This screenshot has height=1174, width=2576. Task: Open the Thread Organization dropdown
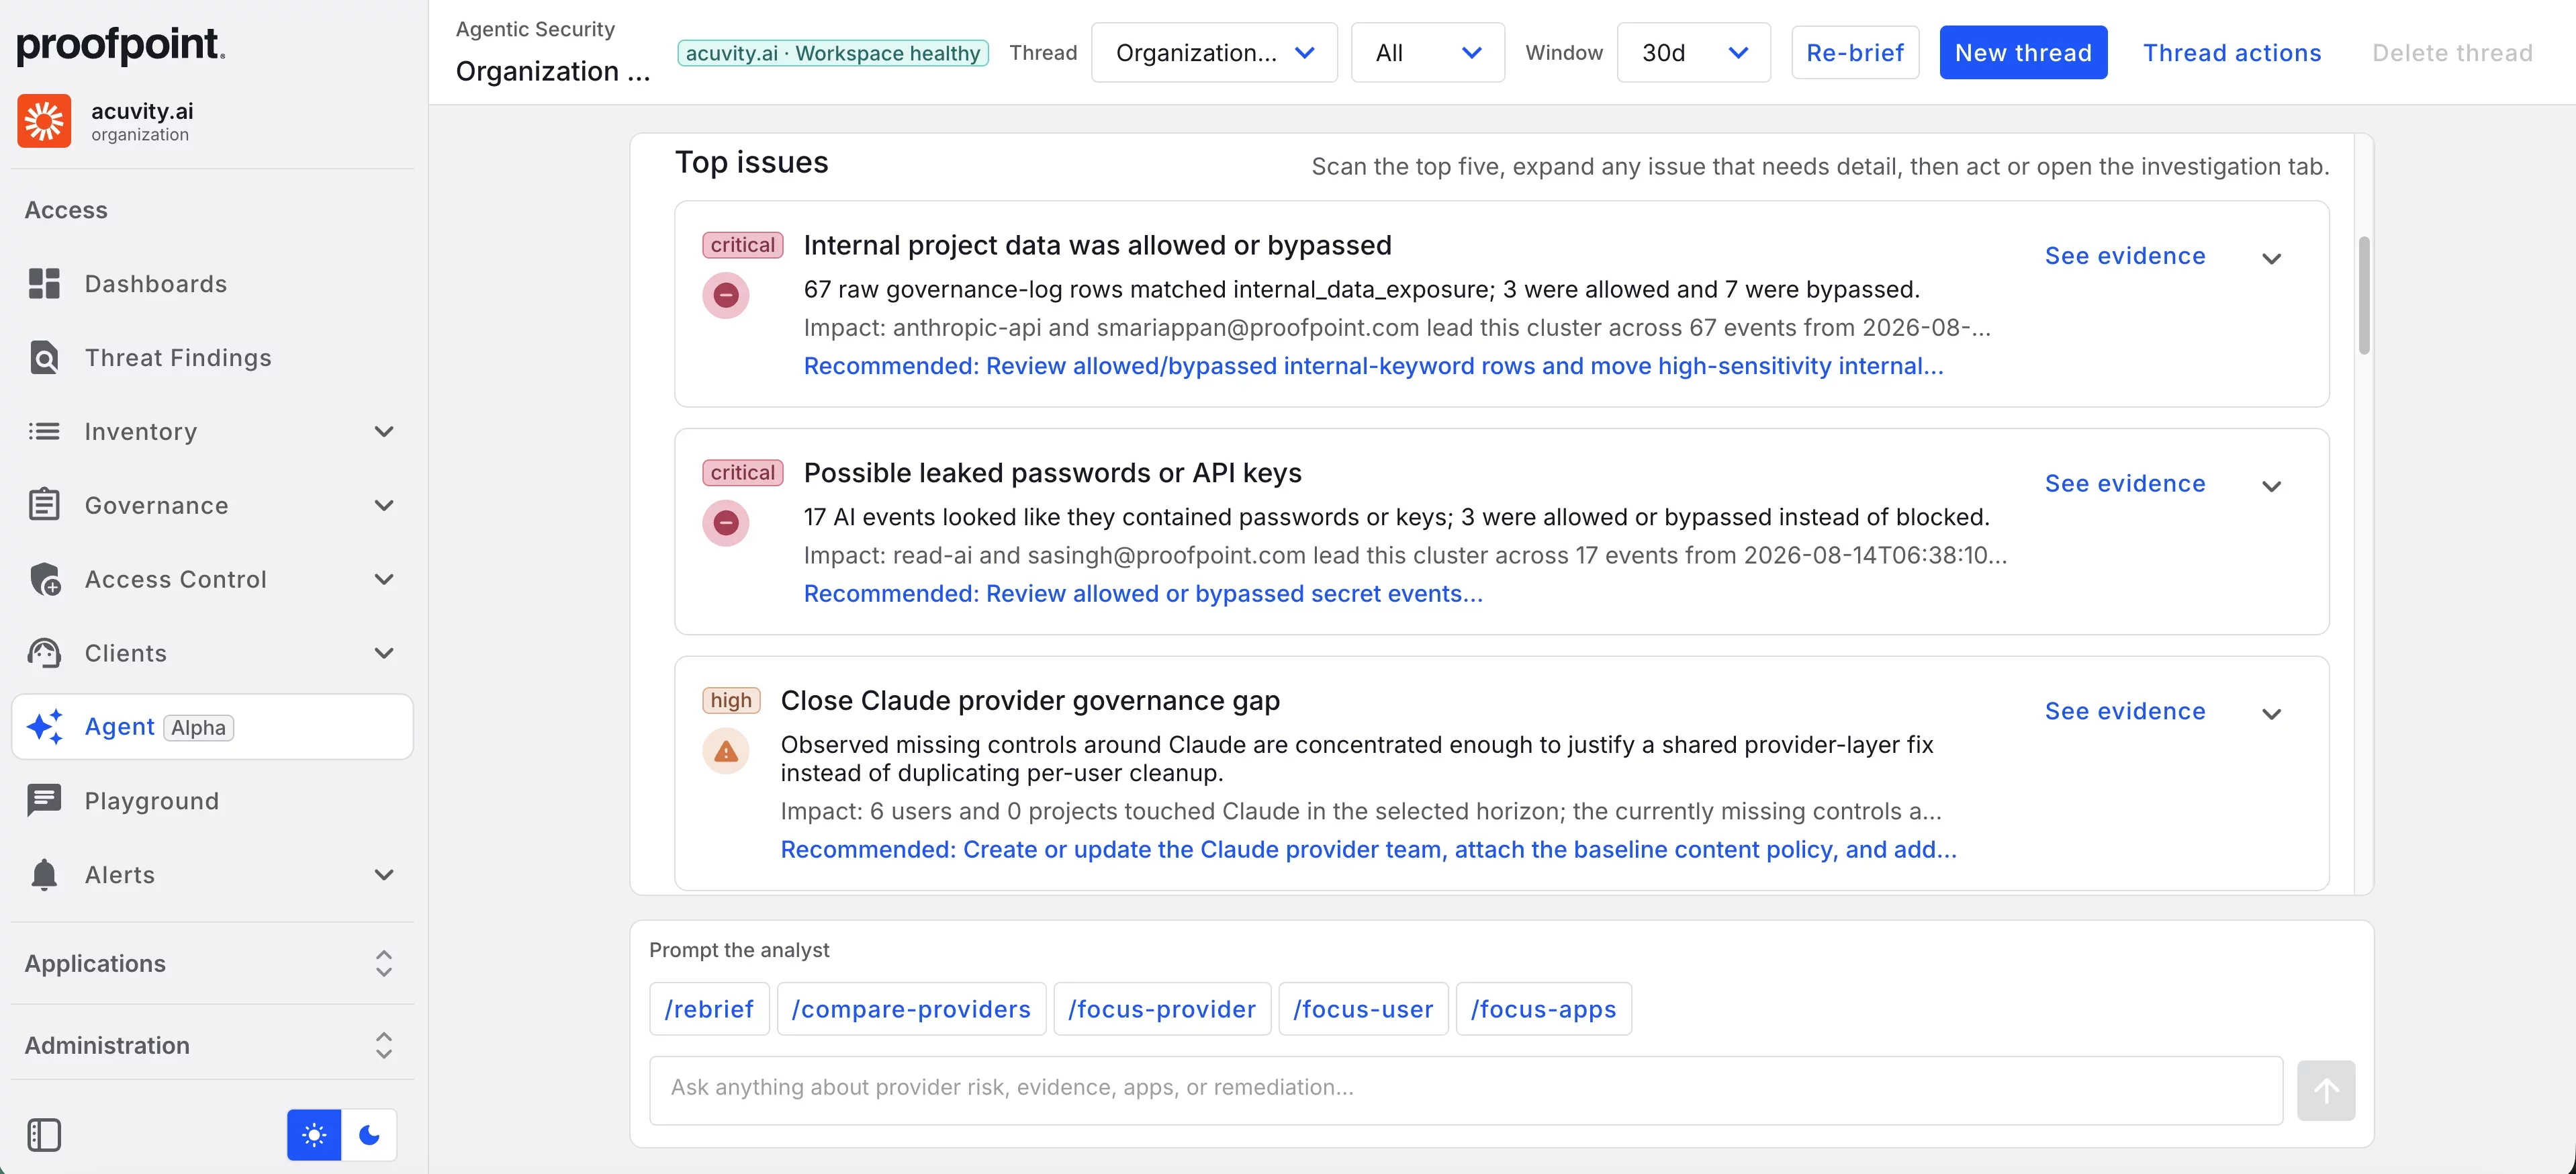1214,53
